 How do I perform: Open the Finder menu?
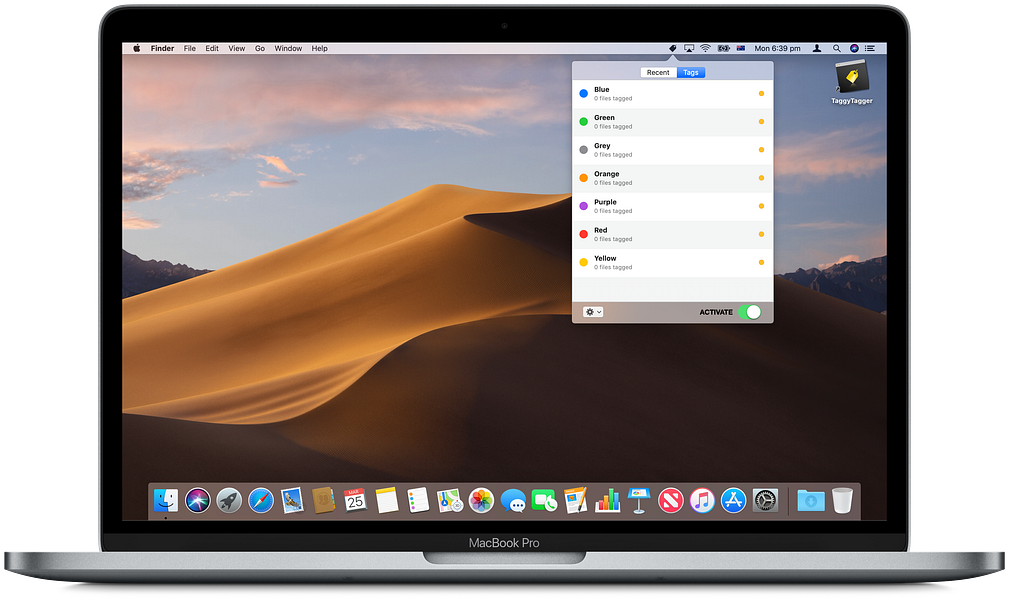162,48
